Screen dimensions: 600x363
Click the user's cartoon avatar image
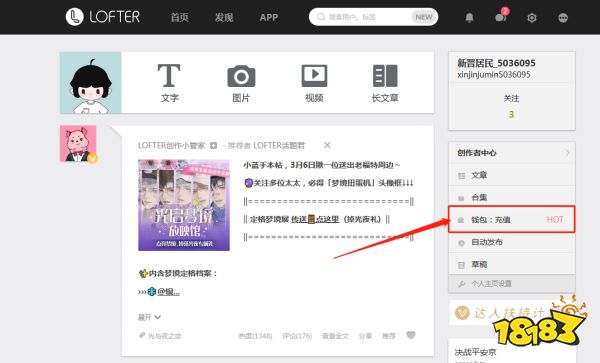(x=91, y=83)
